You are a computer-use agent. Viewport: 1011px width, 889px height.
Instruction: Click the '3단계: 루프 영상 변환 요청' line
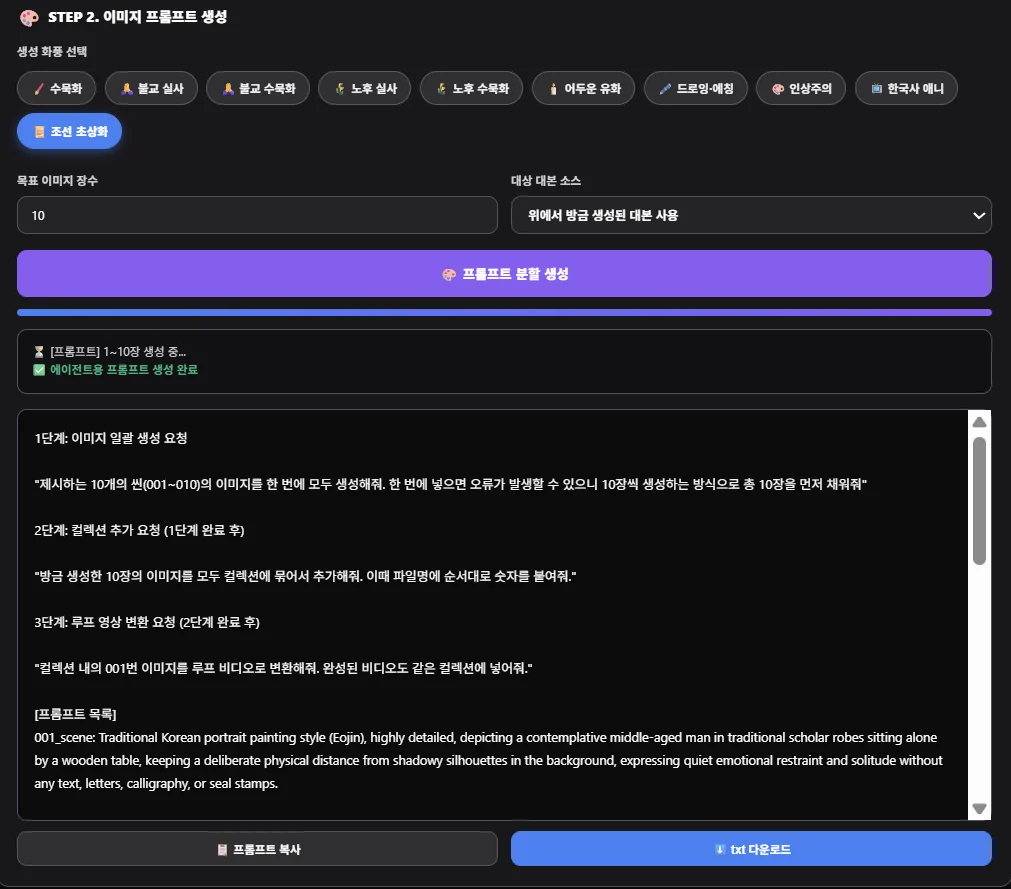(x=147, y=622)
